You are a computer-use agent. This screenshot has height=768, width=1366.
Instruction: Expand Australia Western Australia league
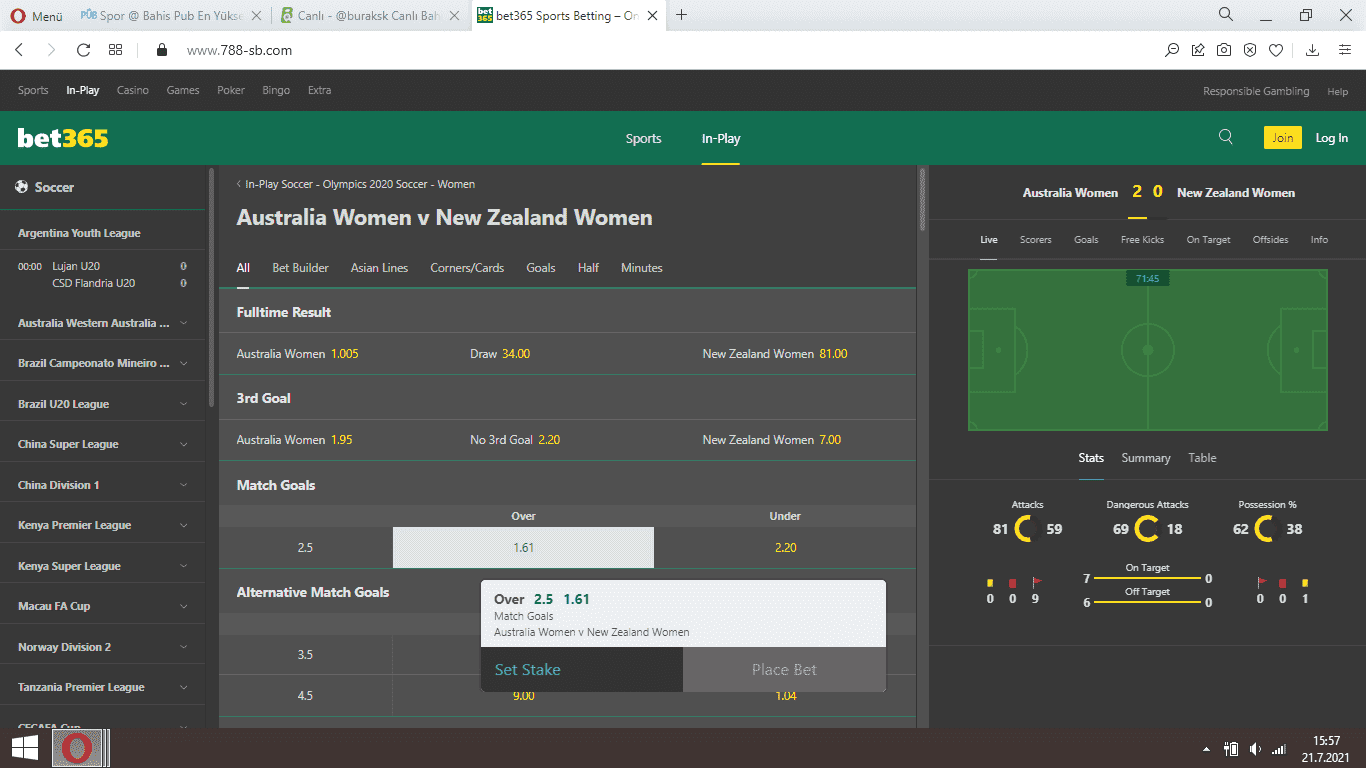(x=184, y=323)
